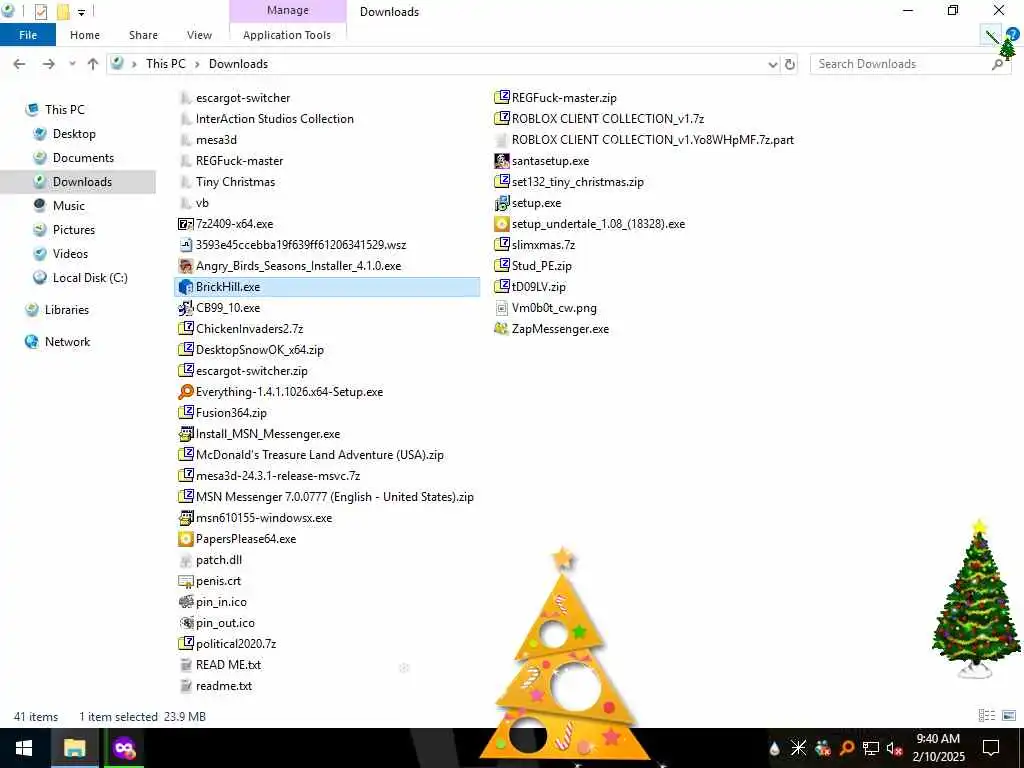Open the Home ribbon tab

[x=85, y=35]
